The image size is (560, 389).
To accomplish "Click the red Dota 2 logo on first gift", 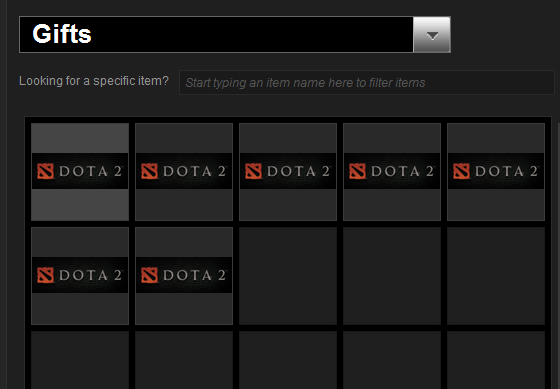I will 45,171.
